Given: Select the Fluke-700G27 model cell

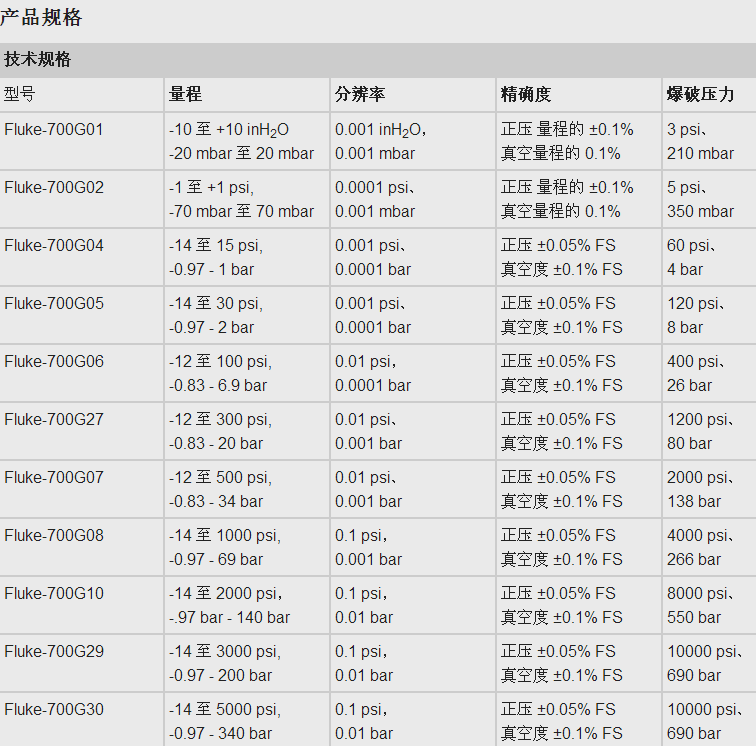Looking at the screenshot, I should click(x=54, y=419).
